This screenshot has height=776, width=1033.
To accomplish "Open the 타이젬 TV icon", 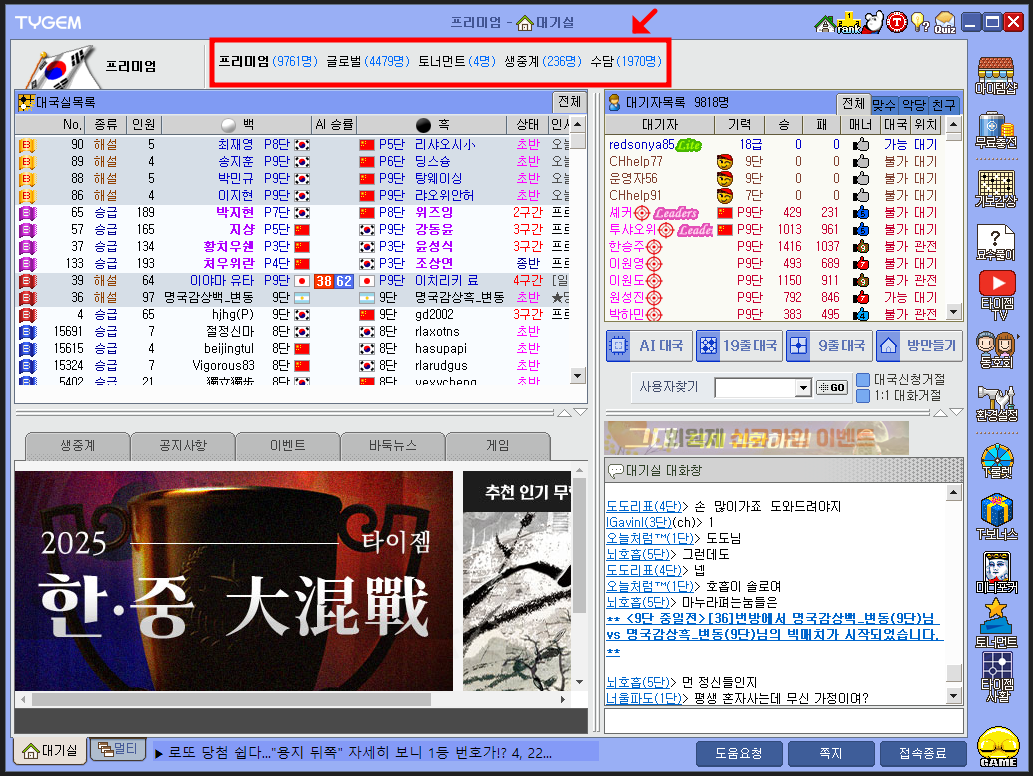I will point(996,295).
